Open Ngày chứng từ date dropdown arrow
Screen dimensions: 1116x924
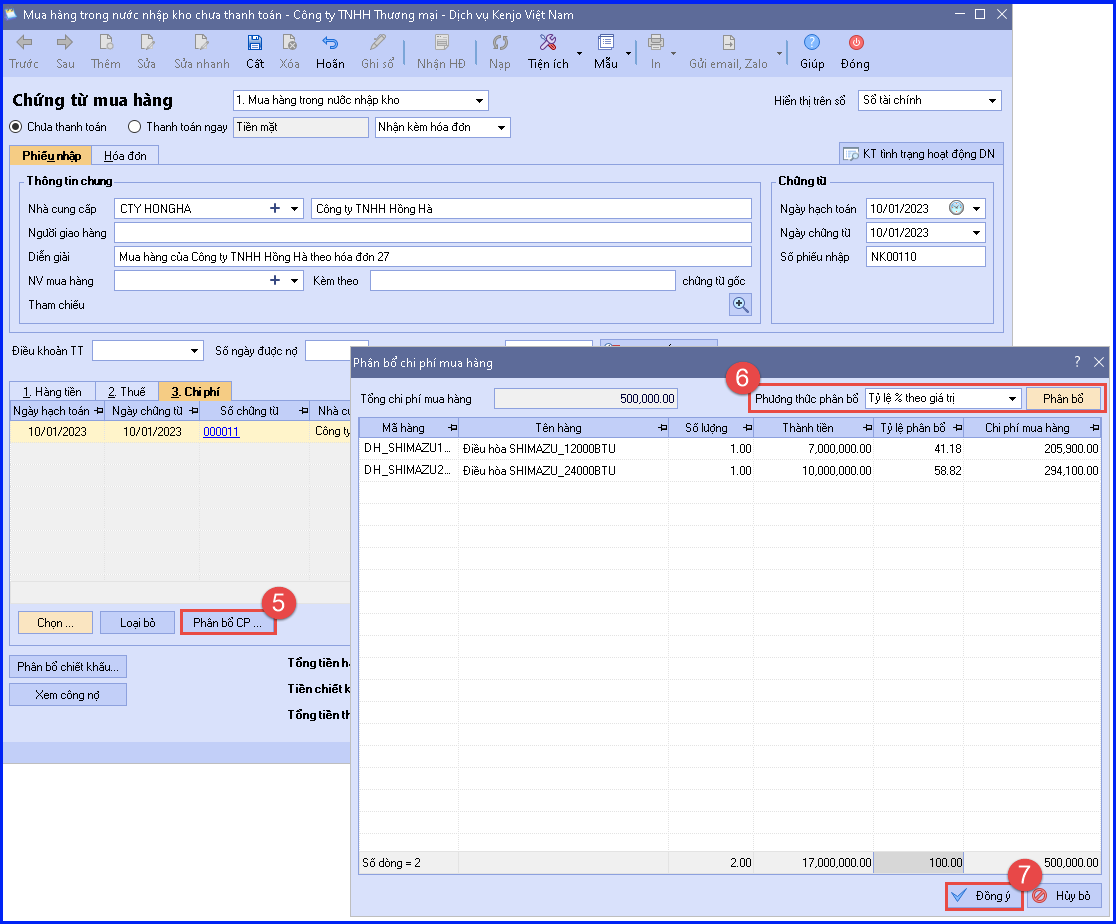[x=976, y=233]
